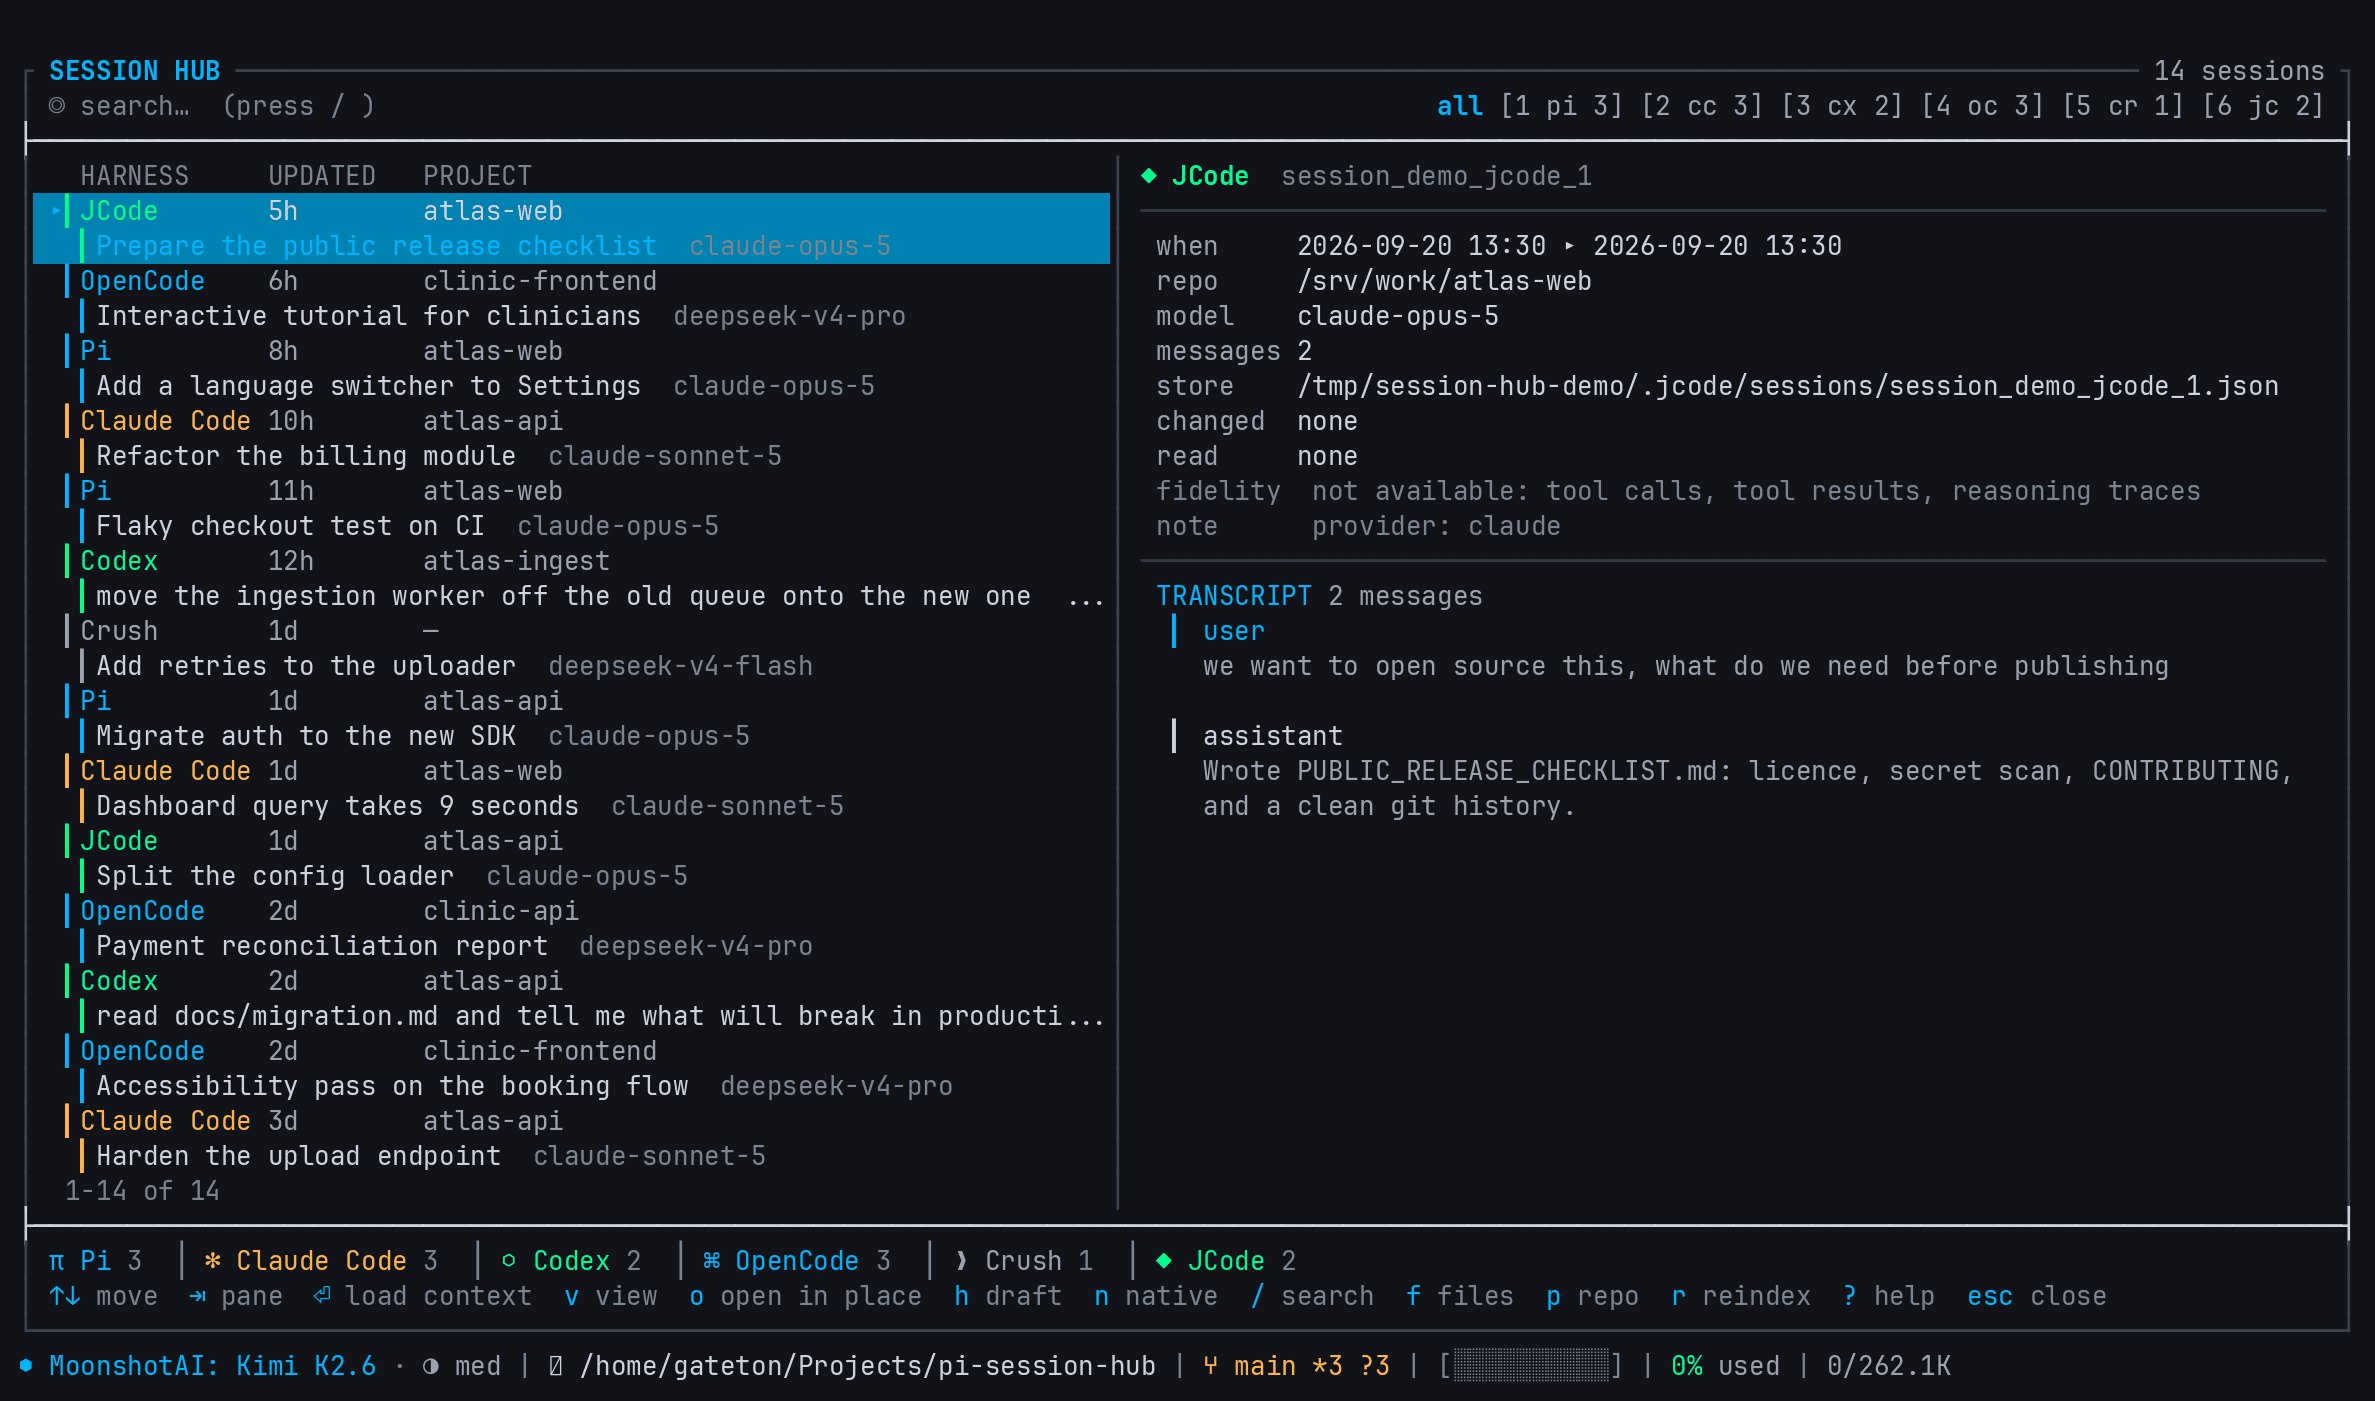The height and width of the screenshot is (1401, 2375).
Task: Click the return-arrow load context icon
Action: 322,1296
